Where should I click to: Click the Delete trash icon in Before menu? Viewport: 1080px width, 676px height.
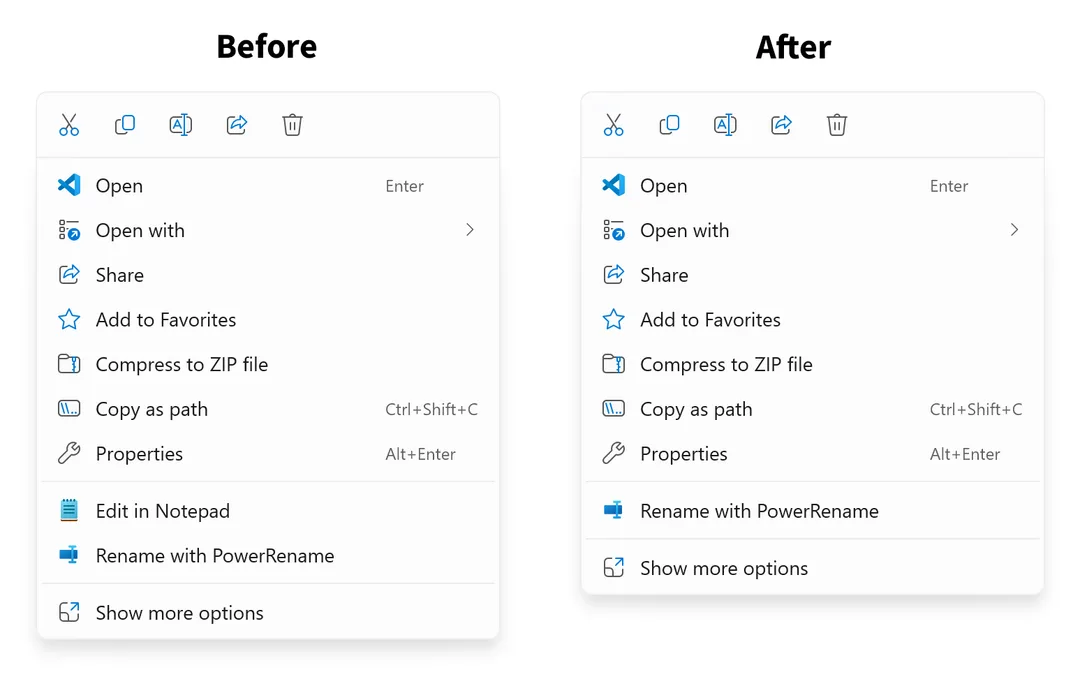[x=292, y=125]
